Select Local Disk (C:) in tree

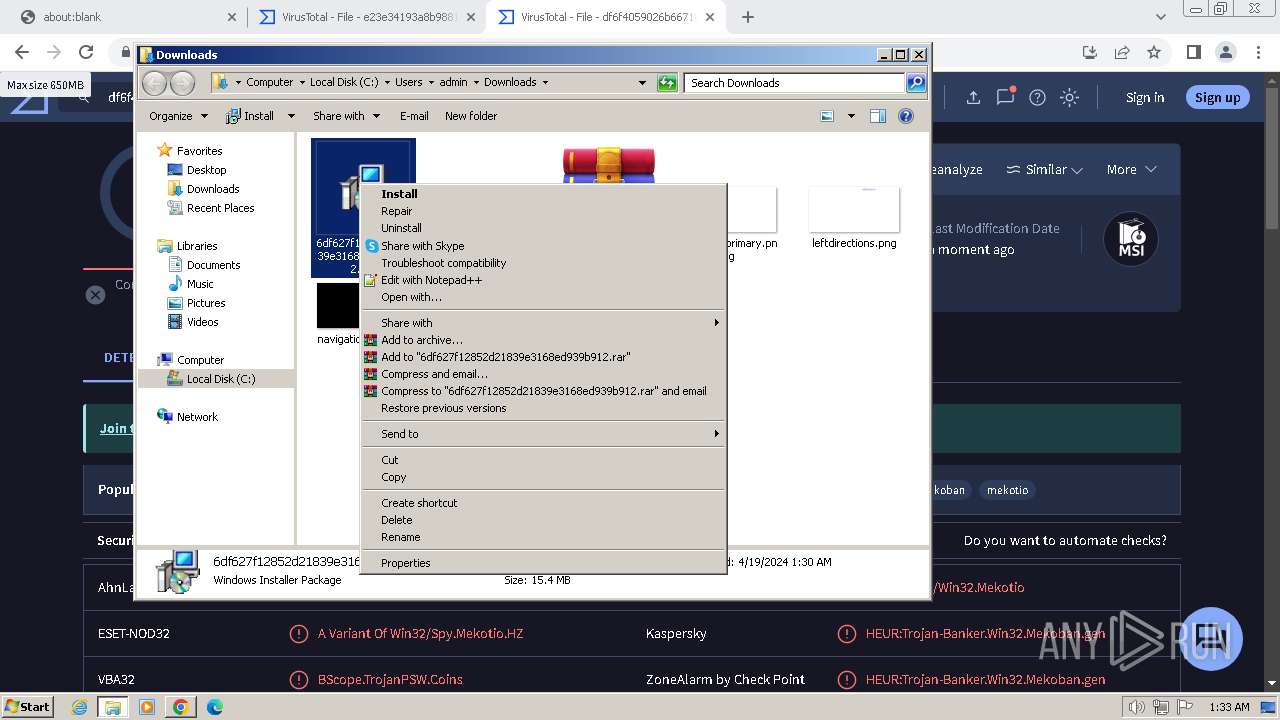(x=220, y=379)
